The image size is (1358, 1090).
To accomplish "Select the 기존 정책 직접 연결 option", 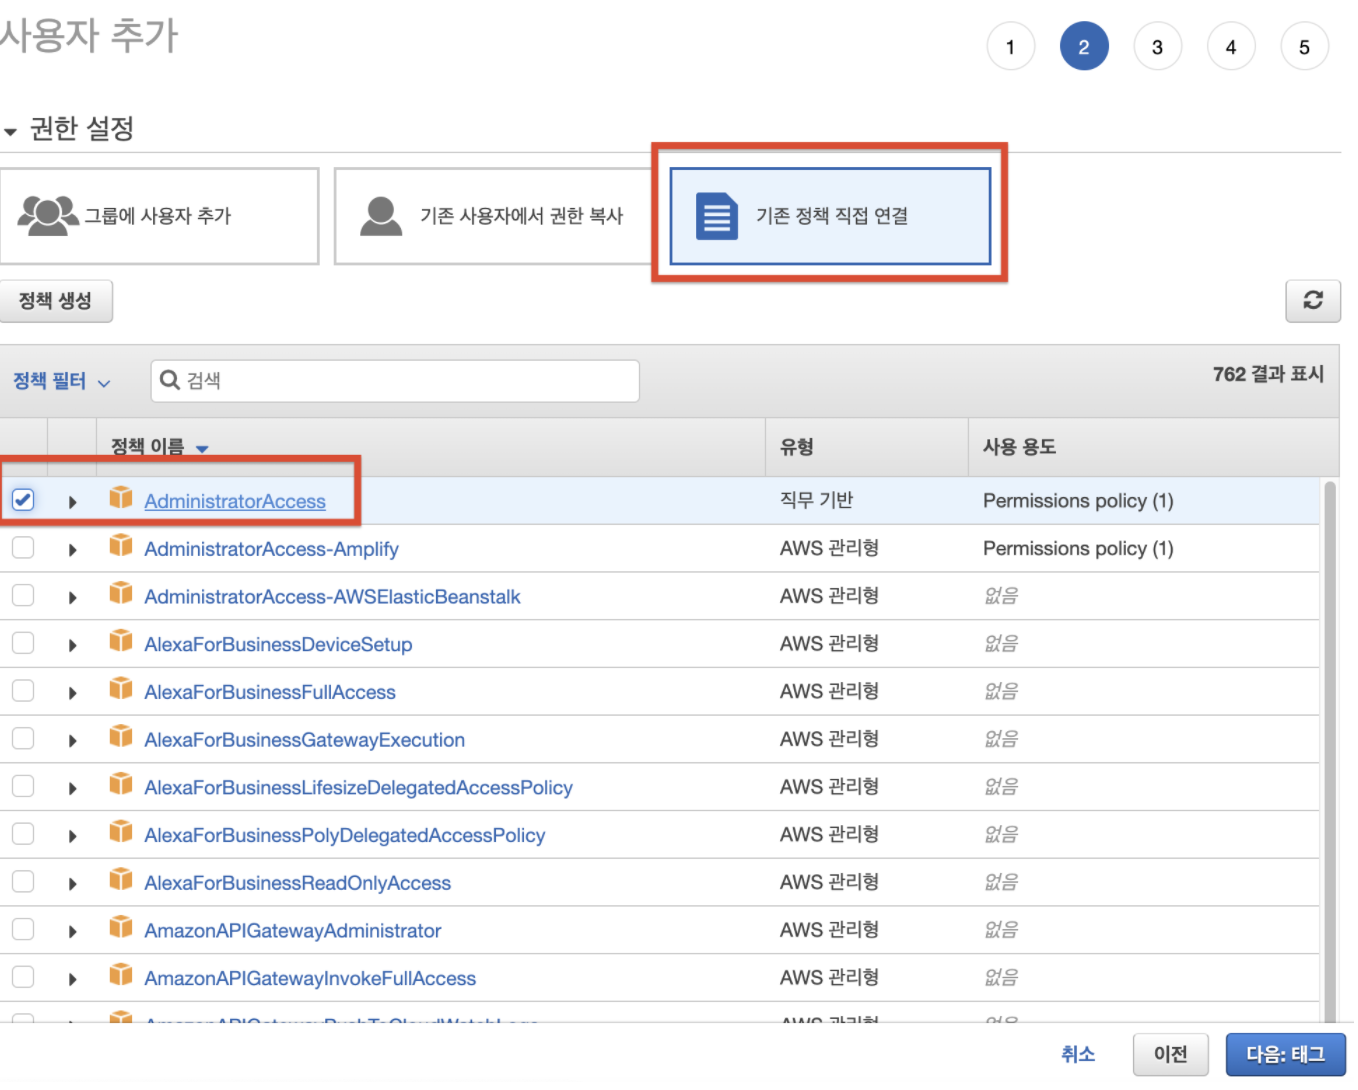I will [830, 216].
